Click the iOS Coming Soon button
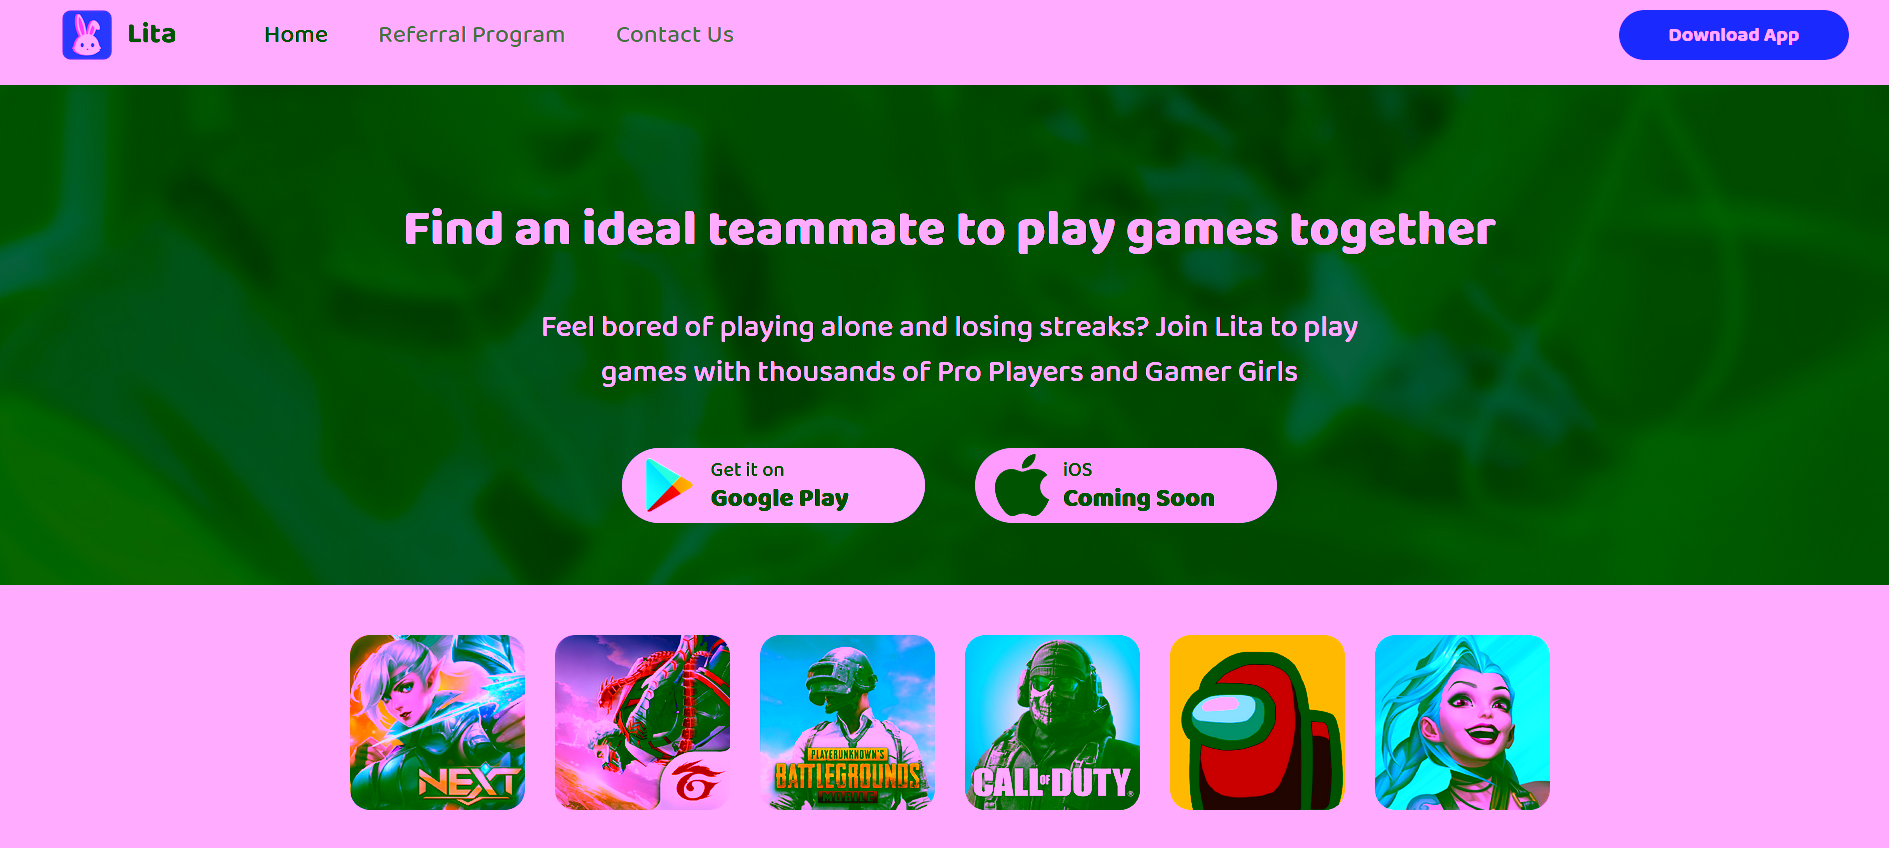This screenshot has height=848, width=1889. (x=1126, y=485)
